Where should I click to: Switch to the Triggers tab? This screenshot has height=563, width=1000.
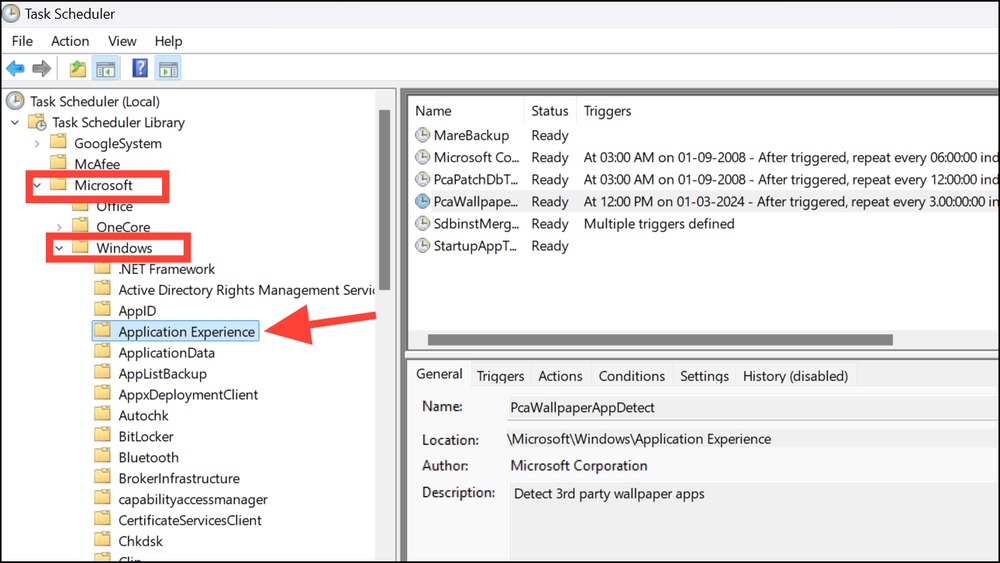pos(501,376)
